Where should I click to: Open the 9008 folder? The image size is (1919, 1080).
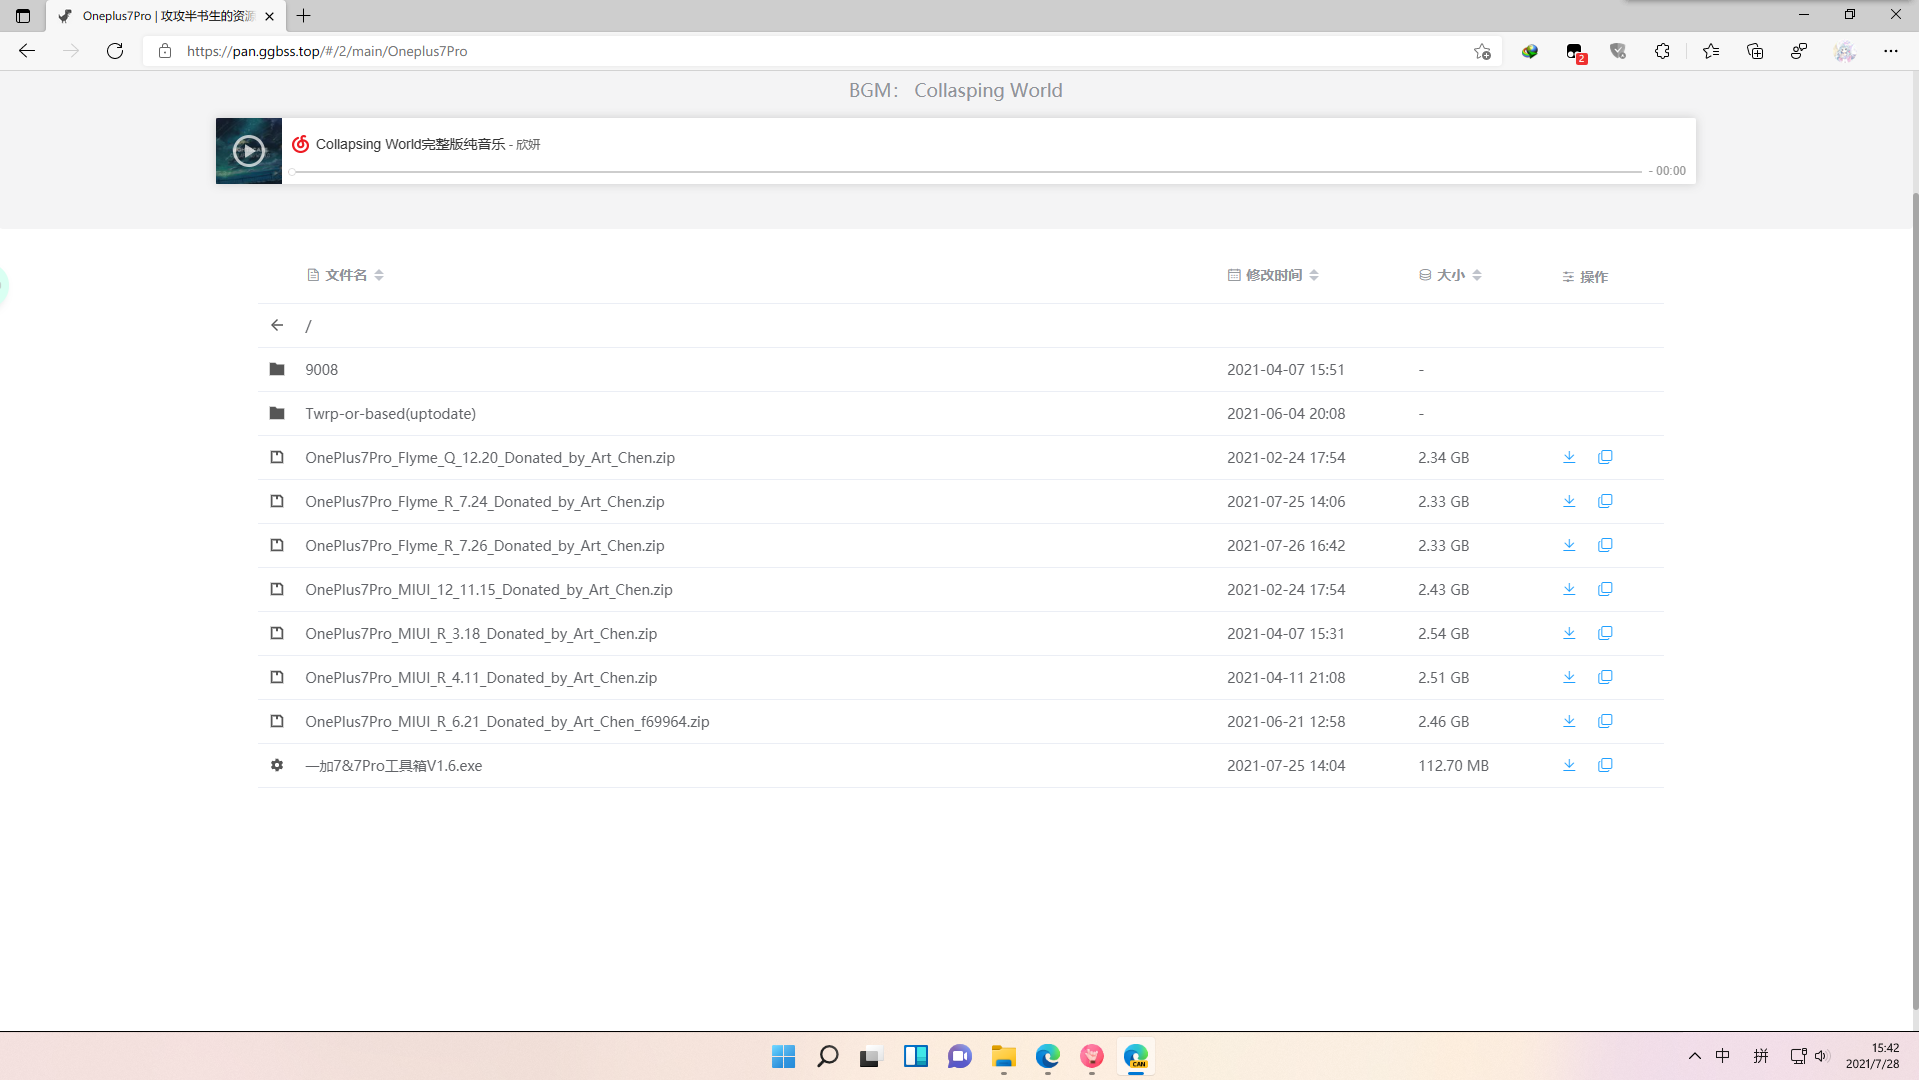coord(321,369)
